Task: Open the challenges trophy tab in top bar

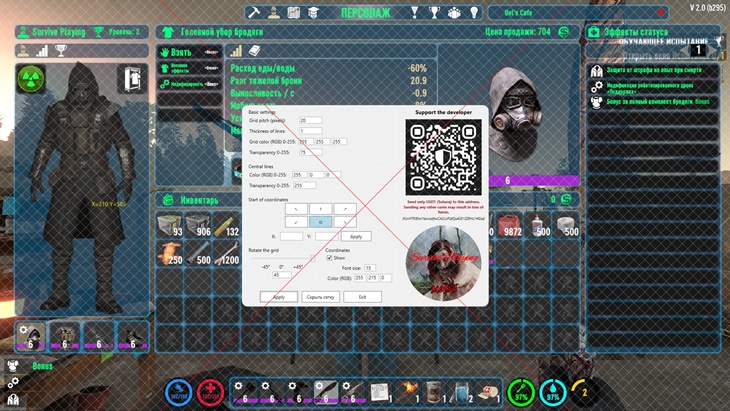Action: (x=434, y=13)
